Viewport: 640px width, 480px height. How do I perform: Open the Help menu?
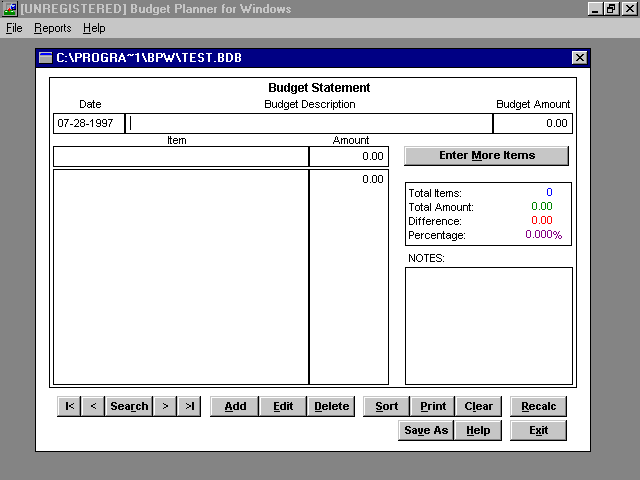(x=94, y=28)
